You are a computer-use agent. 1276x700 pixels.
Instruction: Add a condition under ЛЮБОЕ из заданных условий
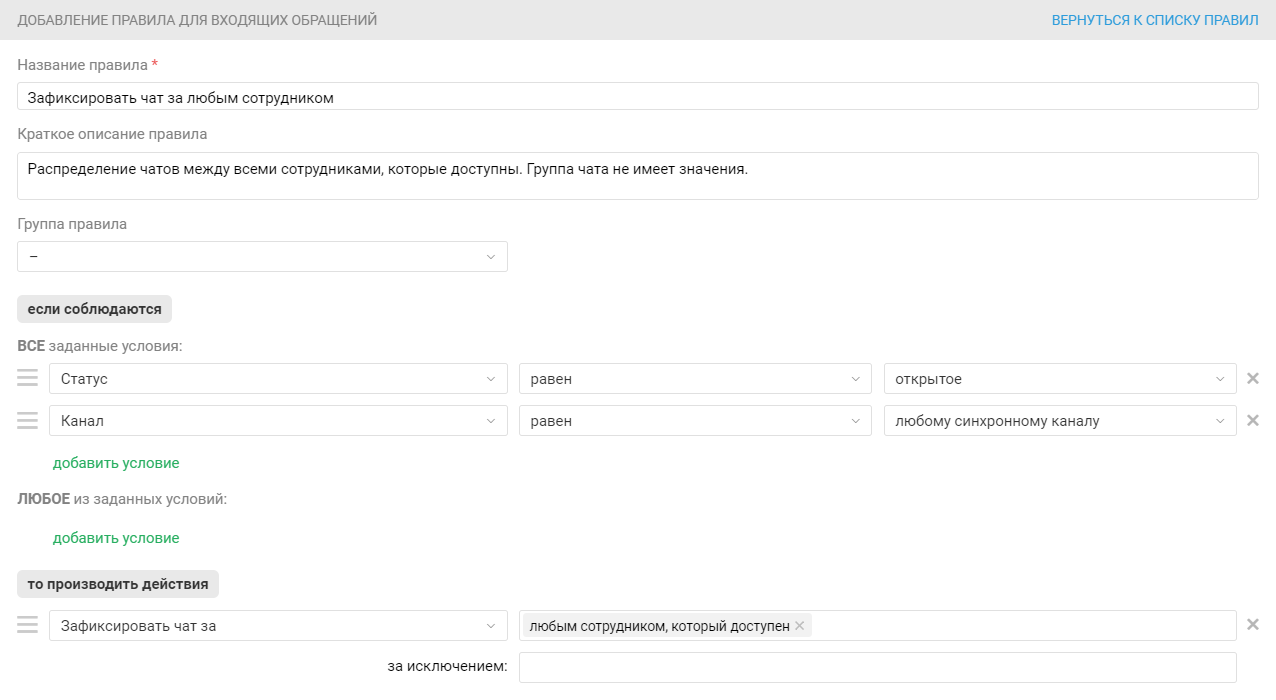pos(116,538)
